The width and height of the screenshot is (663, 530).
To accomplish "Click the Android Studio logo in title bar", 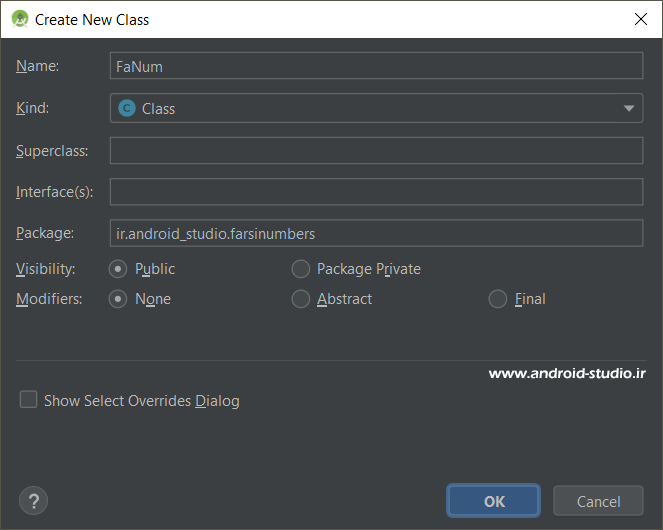I will [19, 19].
